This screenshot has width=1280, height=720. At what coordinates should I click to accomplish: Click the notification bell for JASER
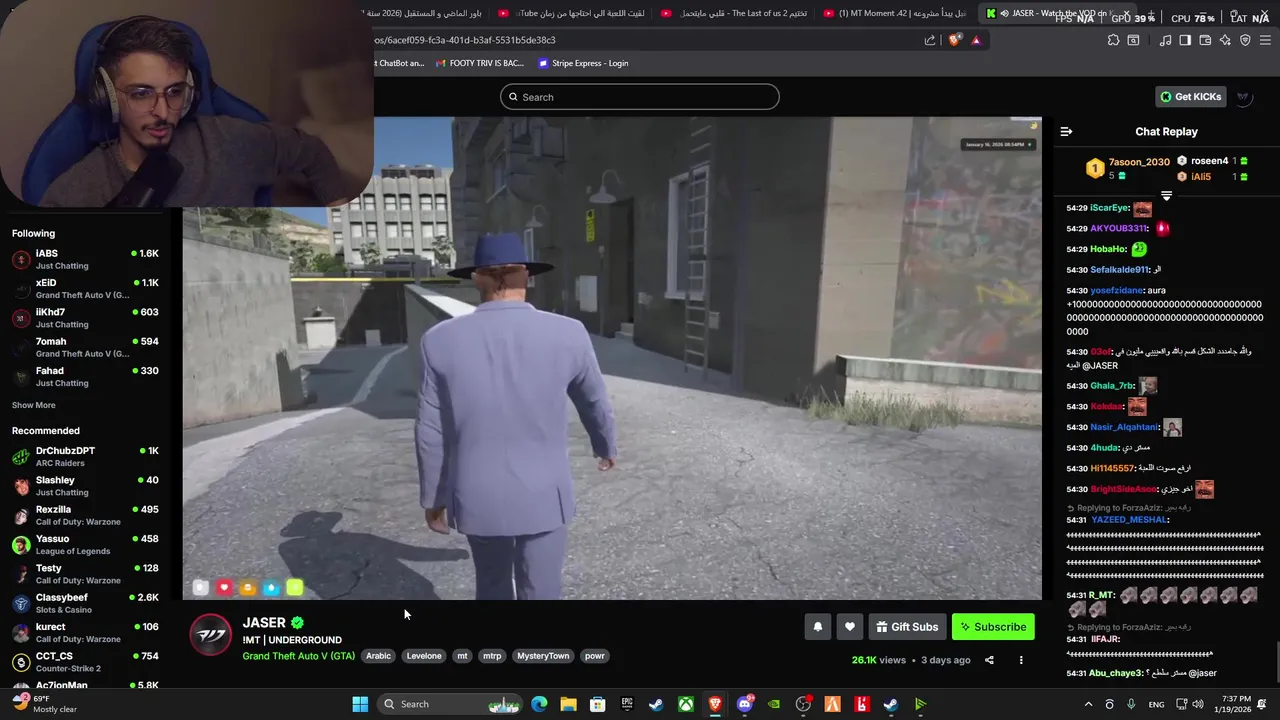(x=817, y=627)
